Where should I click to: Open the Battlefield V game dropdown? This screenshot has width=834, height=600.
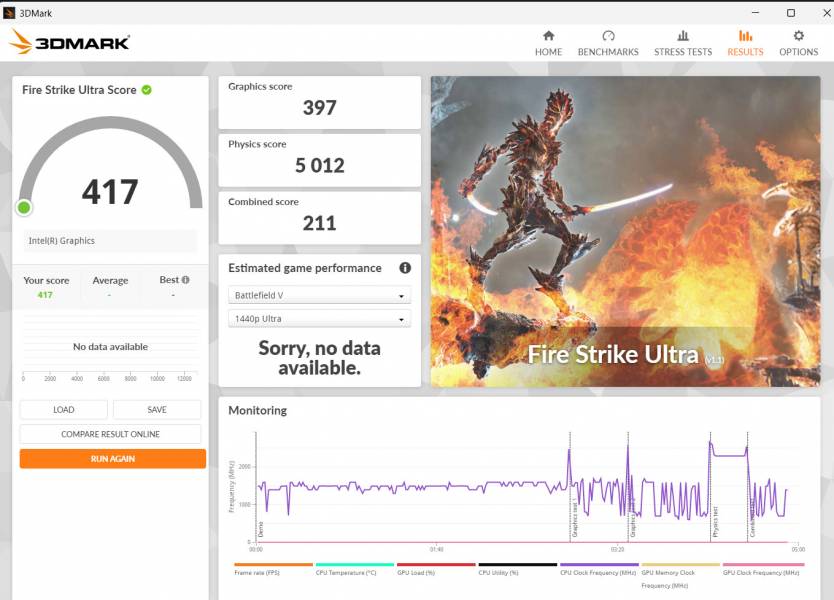tap(320, 295)
